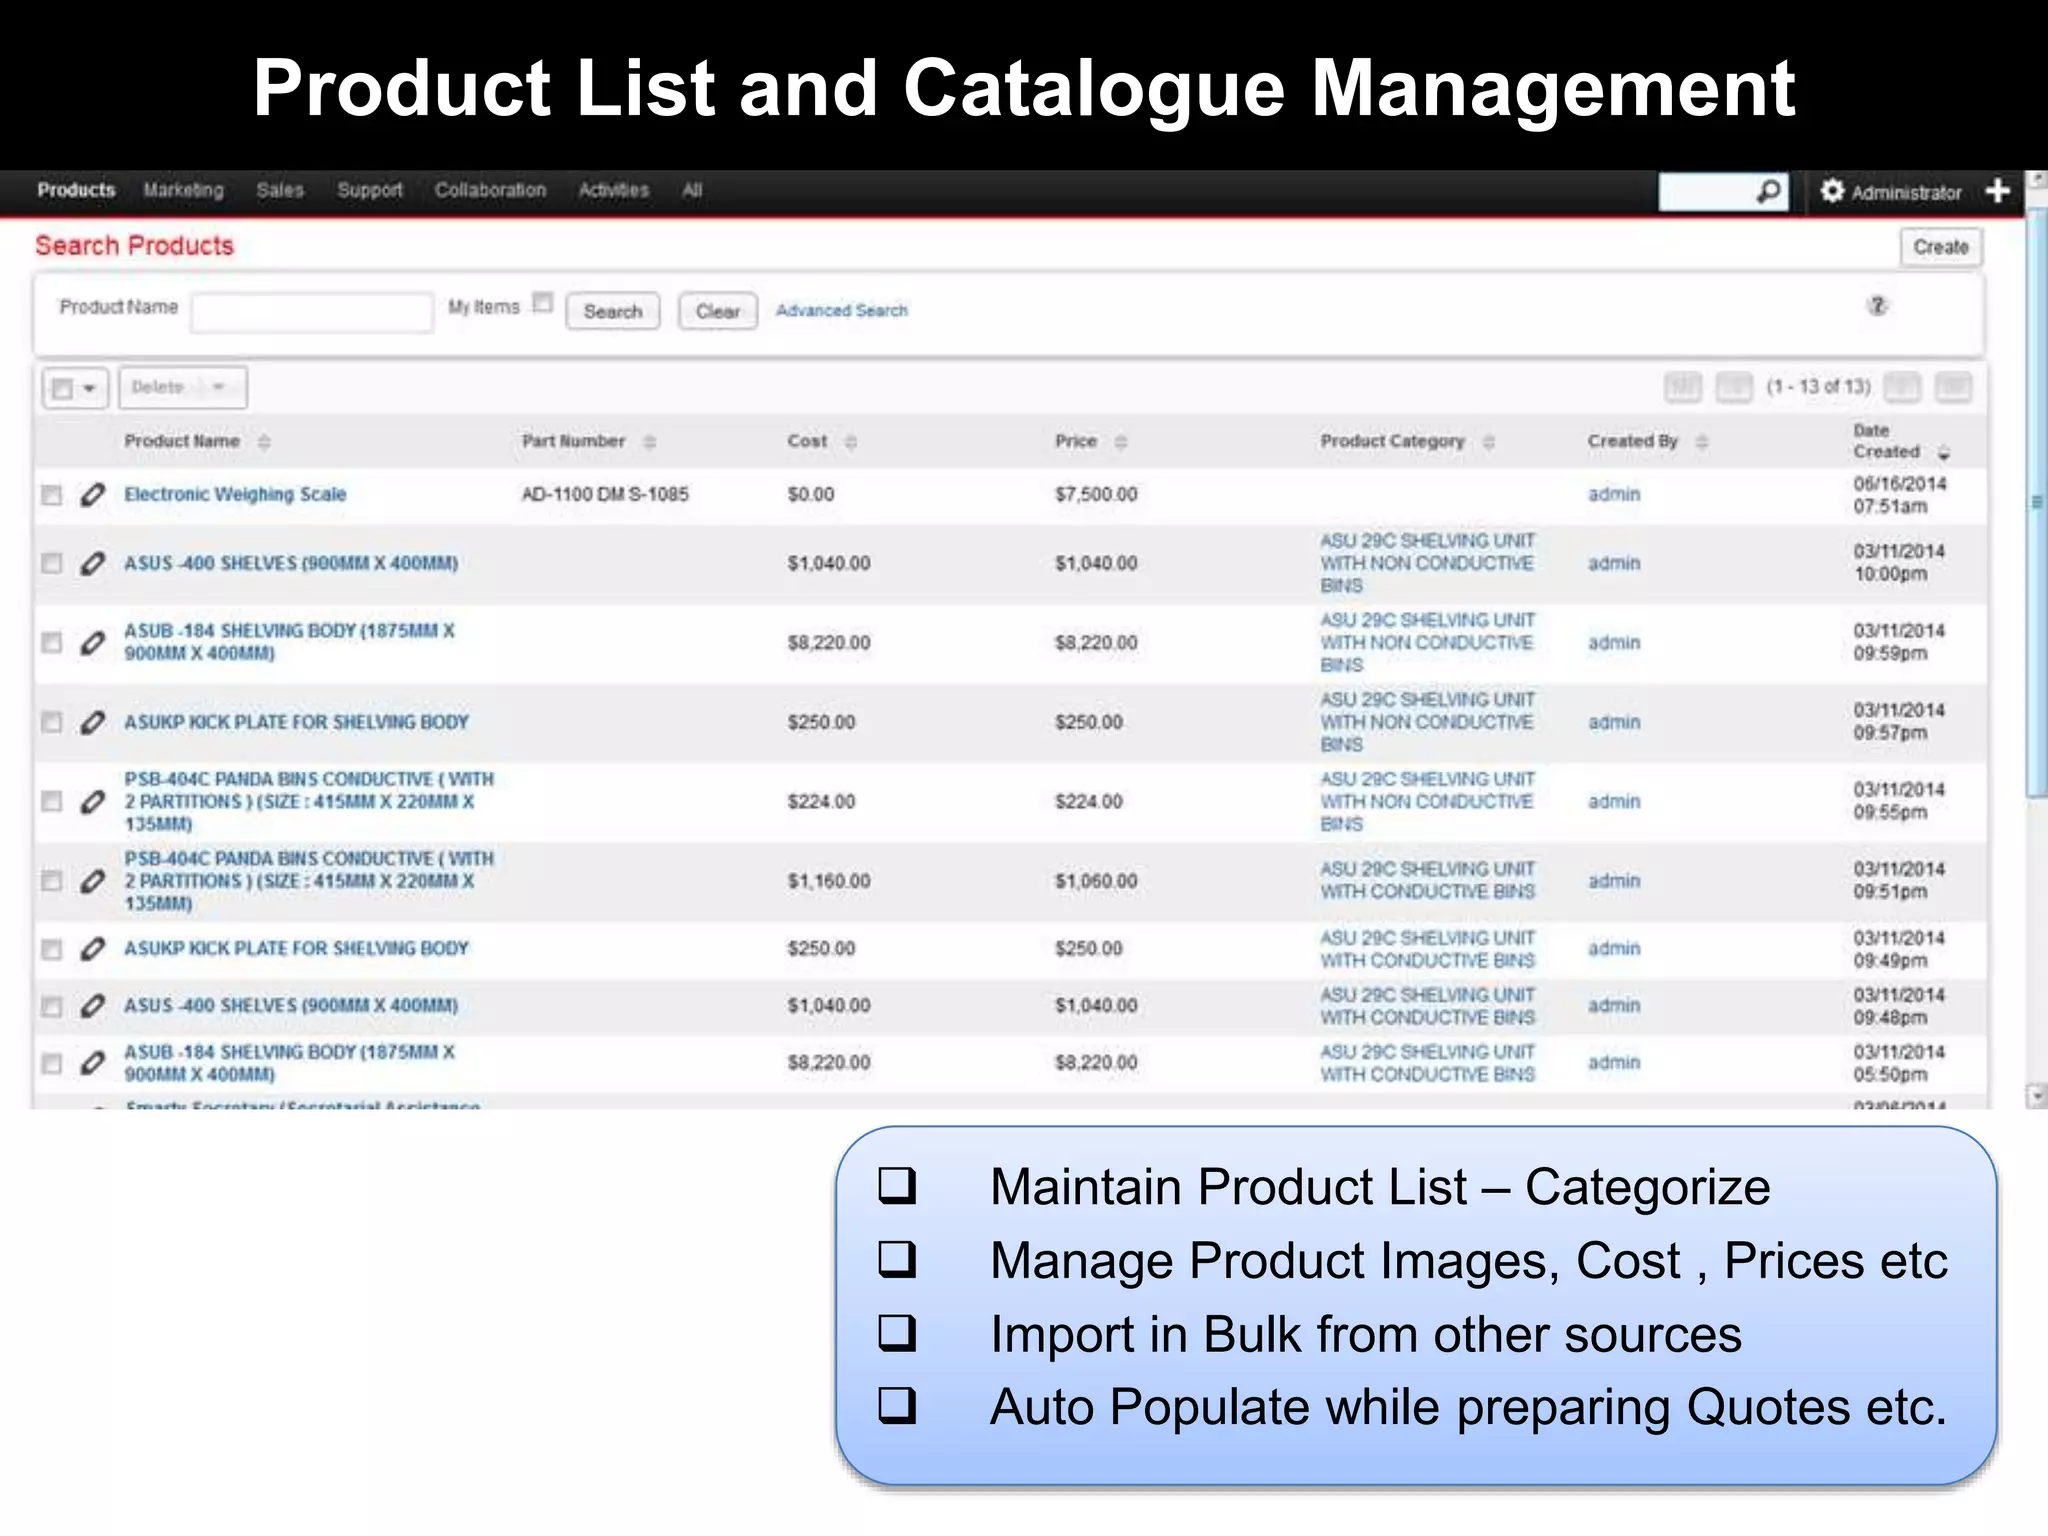Go to previous page pagination icon
The height and width of the screenshot is (1536, 2048).
(x=1734, y=387)
